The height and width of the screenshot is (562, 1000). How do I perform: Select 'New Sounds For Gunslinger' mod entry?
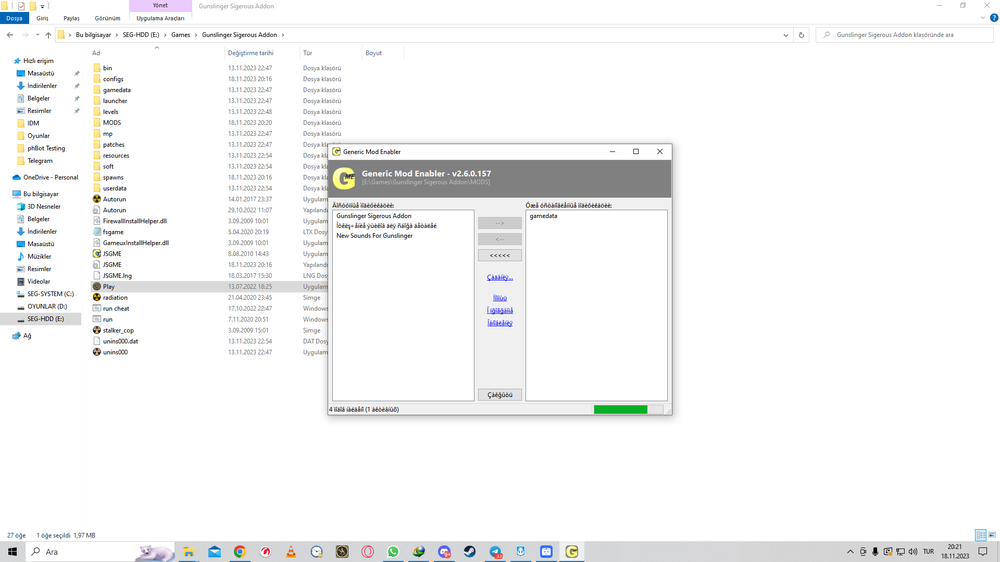(374, 236)
